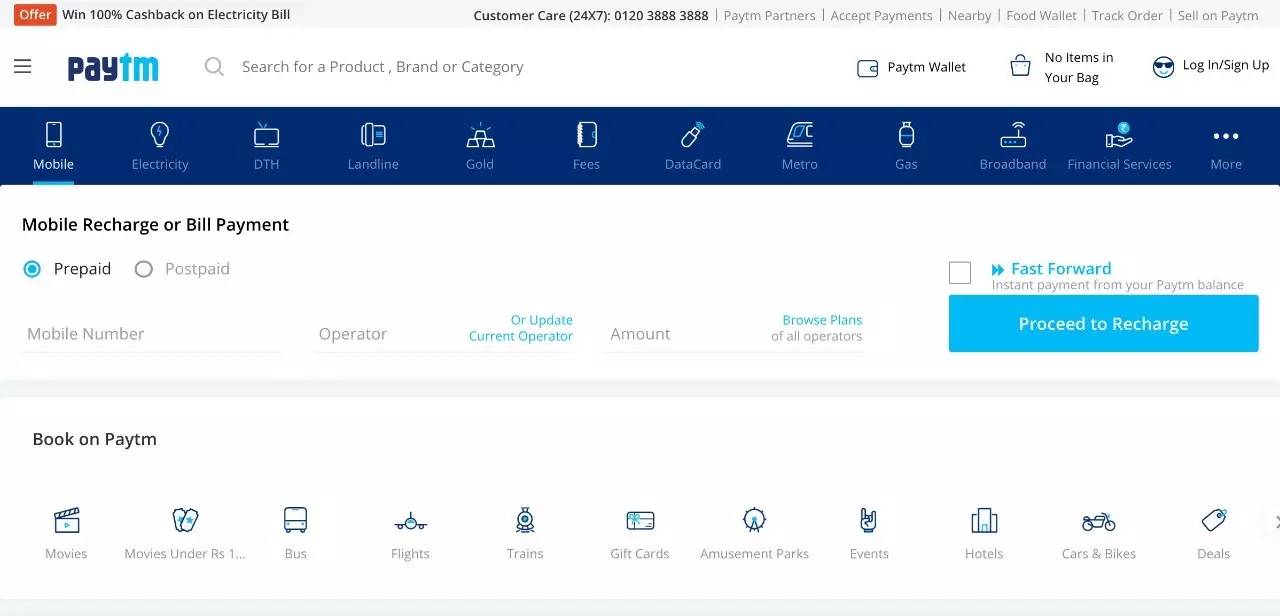Image resolution: width=1280 pixels, height=616 pixels.
Task: Click the orange Offer badge
Action: pos(35,14)
